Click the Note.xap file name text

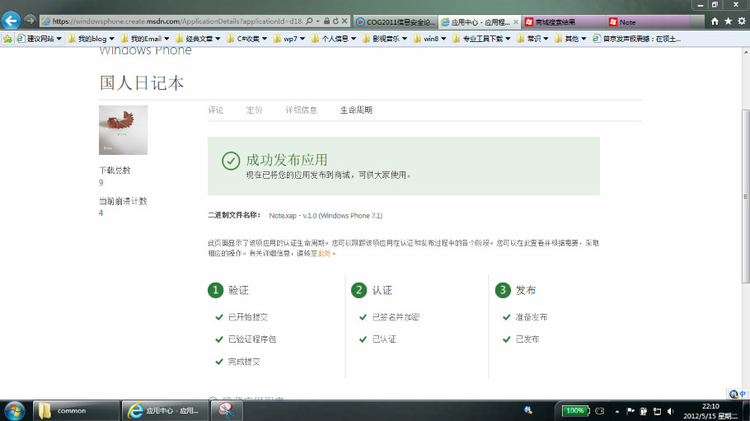(326, 216)
